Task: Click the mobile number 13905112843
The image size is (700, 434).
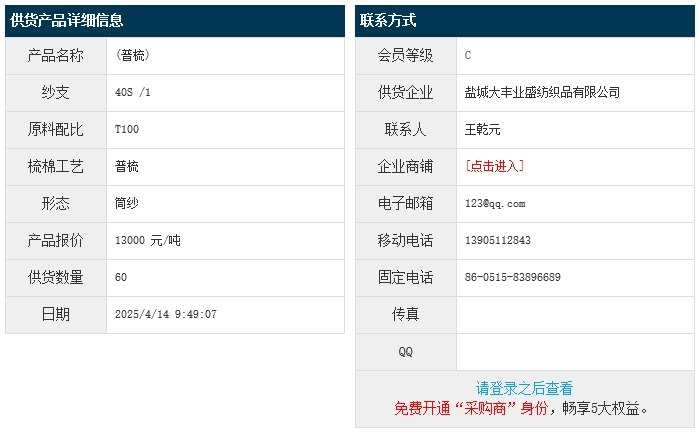Action: pos(498,240)
